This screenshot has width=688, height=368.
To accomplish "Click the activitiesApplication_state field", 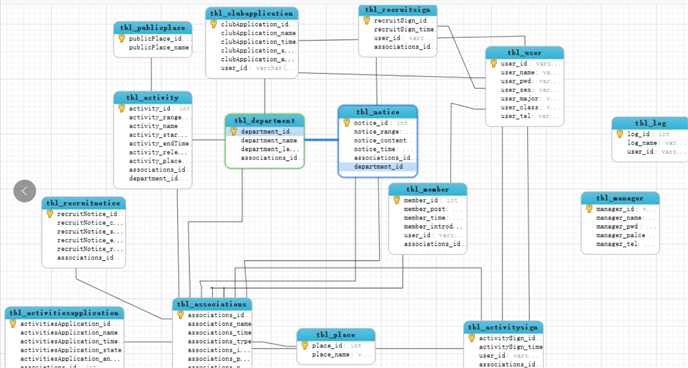I will click(71, 350).
